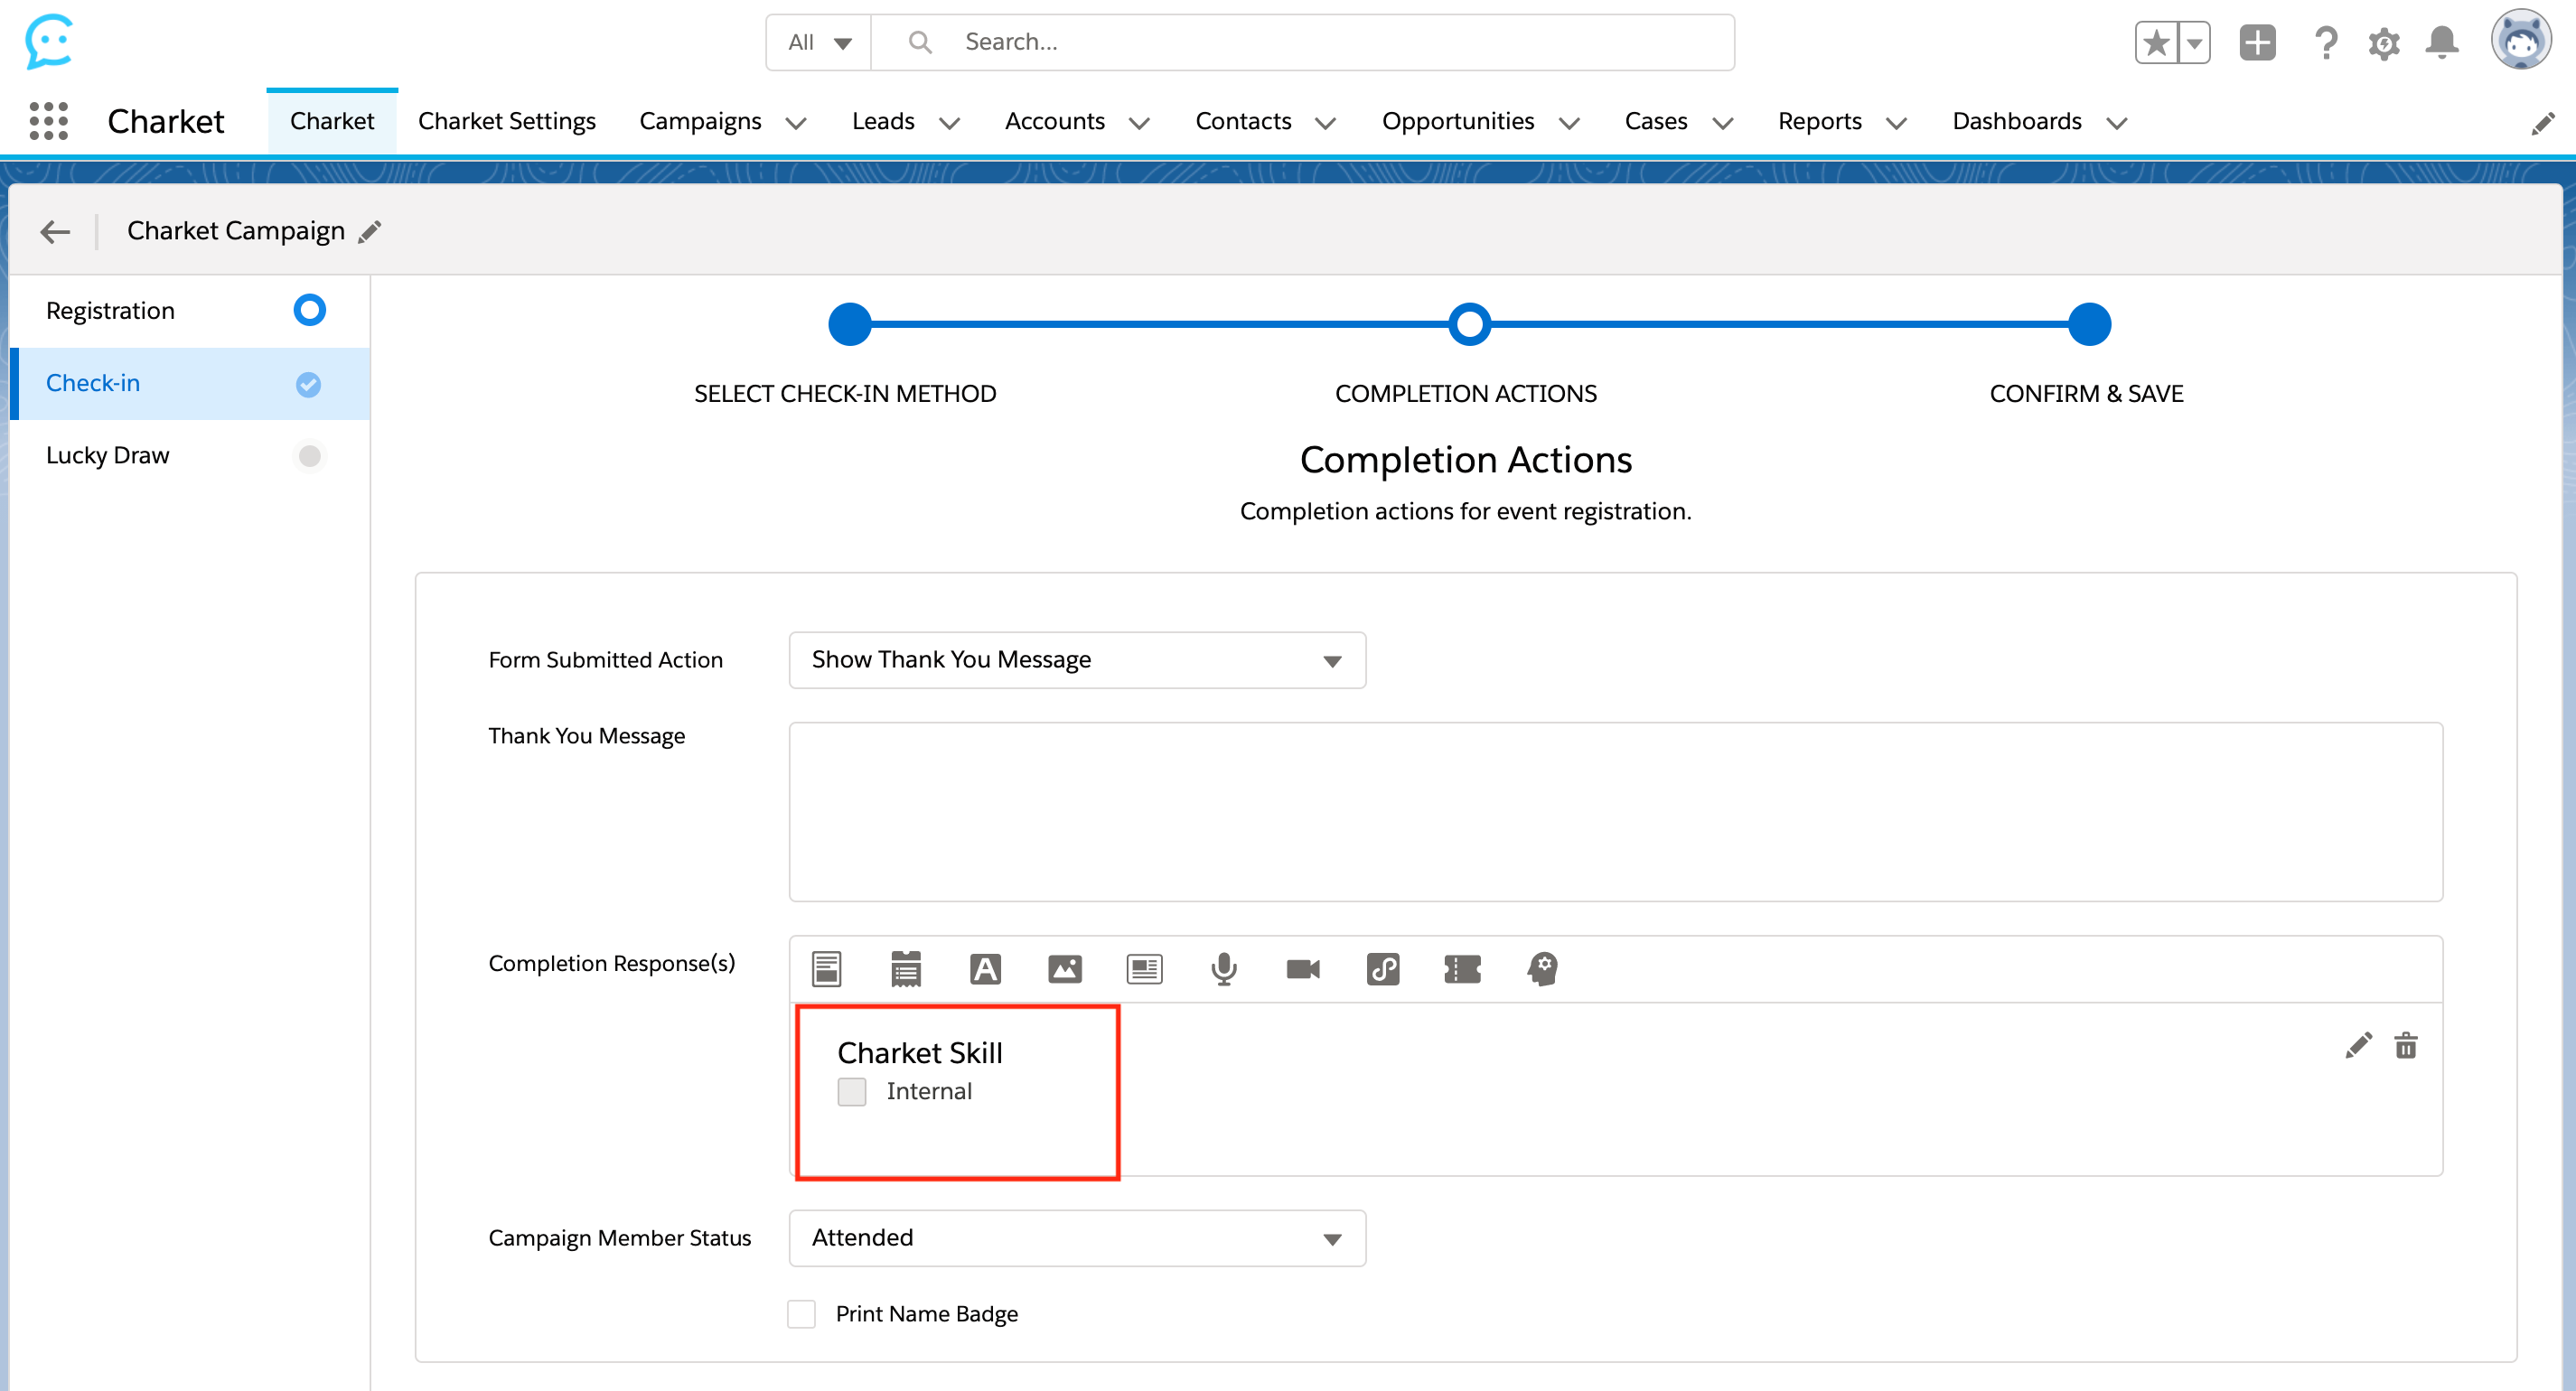
Task: Check the Internal checkbox
Action: coord(851,1091)
